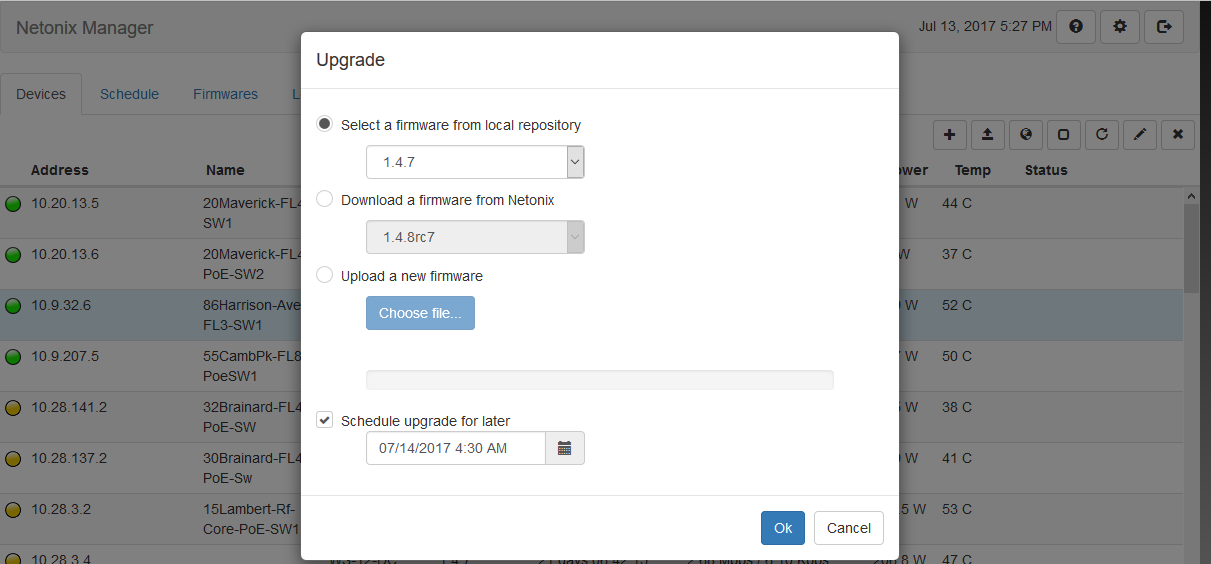Viewport: 1211px width, 564px height.
Task: Switch to the Schedule tab
Action: tap(129, 94)
